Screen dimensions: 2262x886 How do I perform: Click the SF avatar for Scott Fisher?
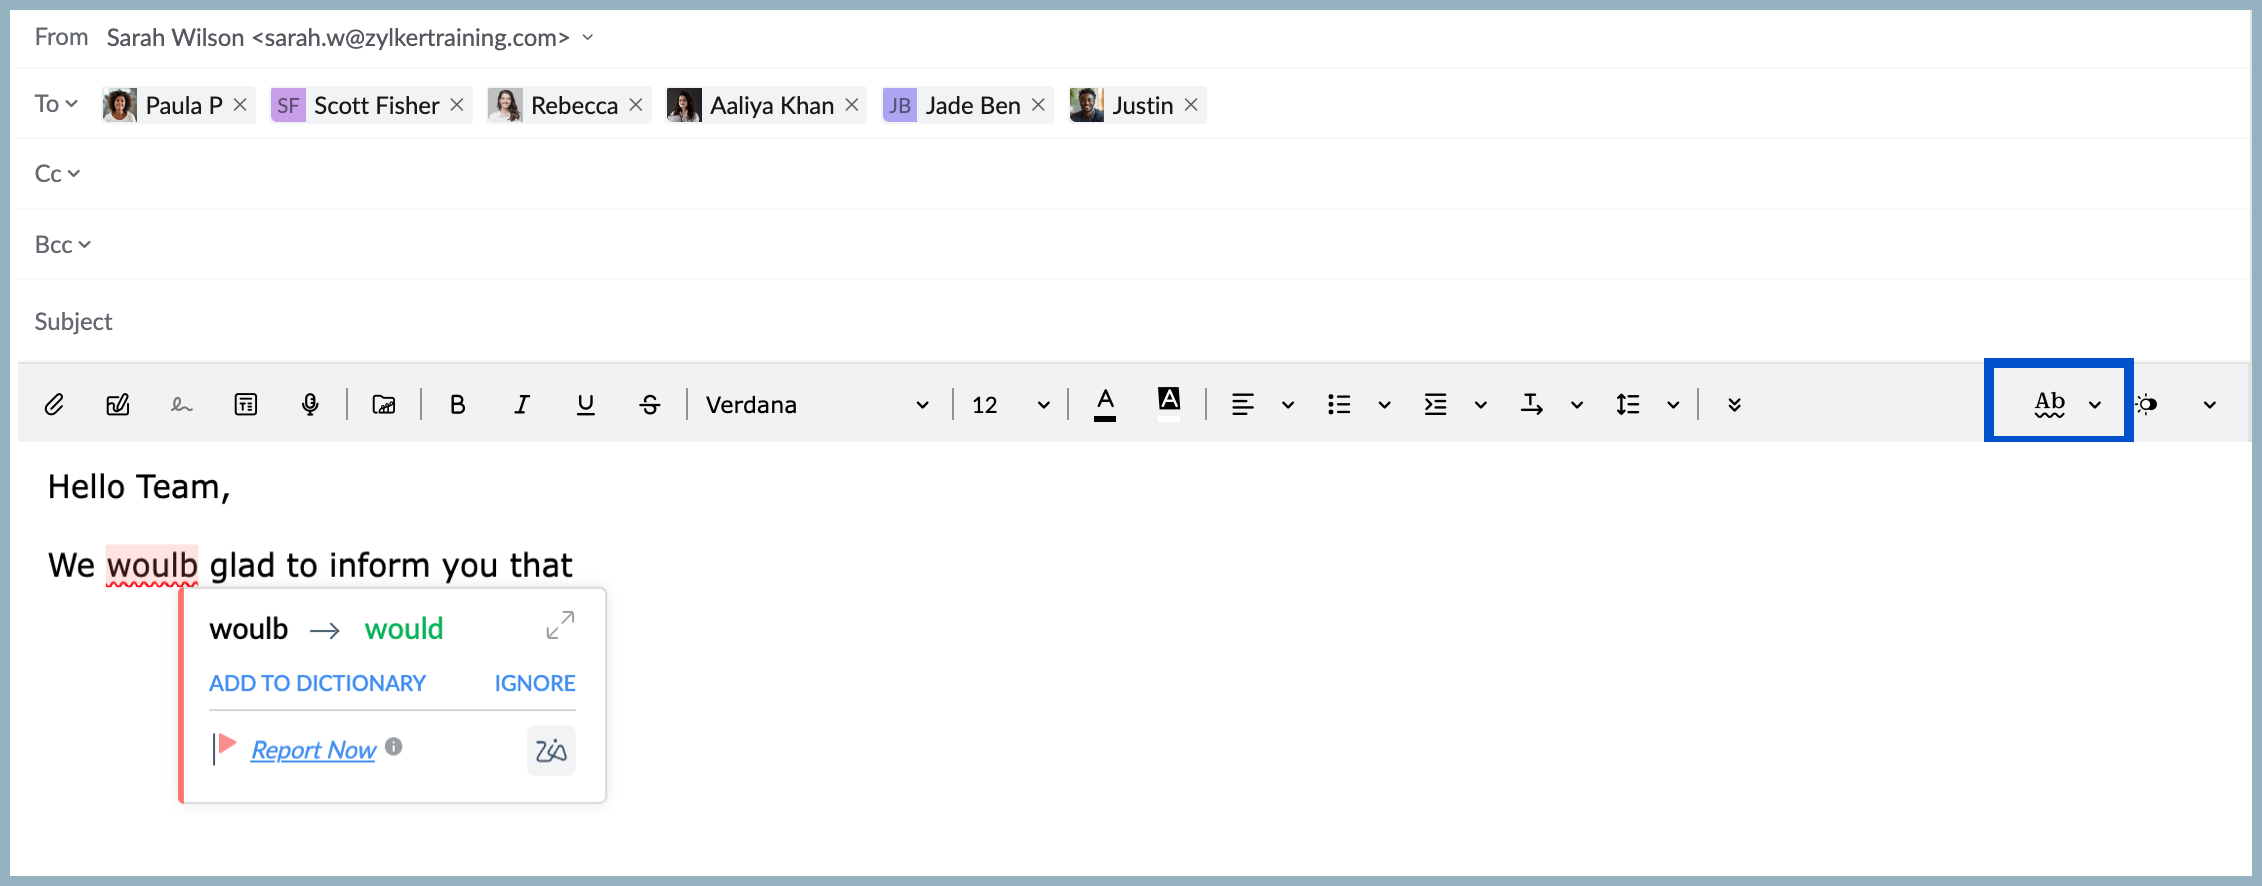coord(288,105)
